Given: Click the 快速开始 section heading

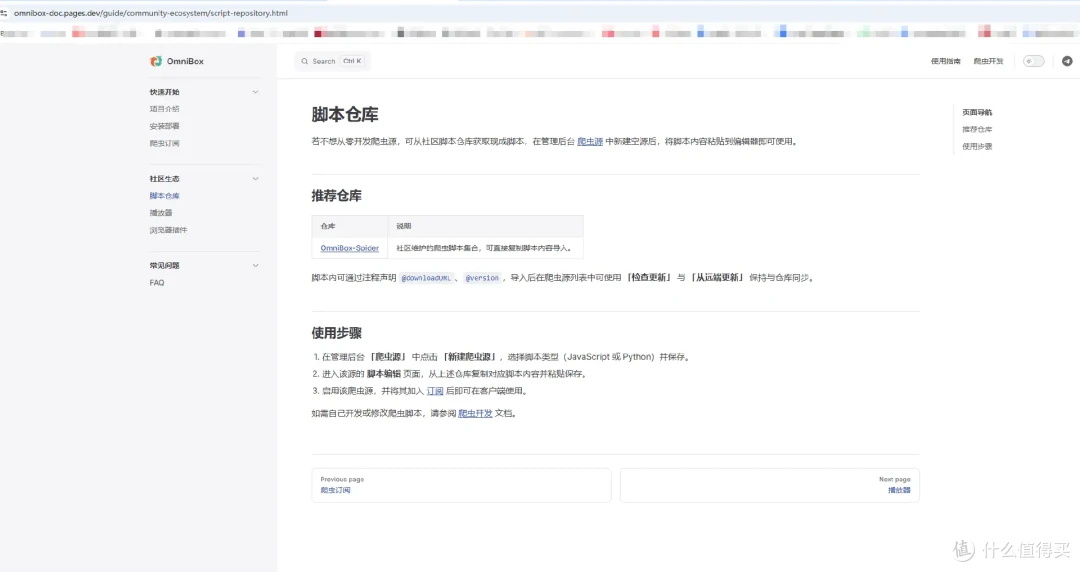Looking at the screenshot, I should tap(165, 92).
